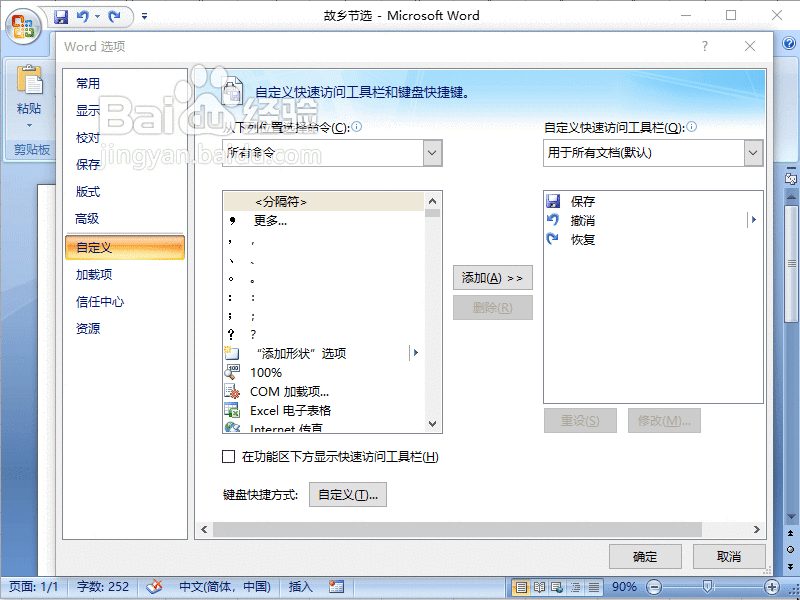Select <分隔符> in command list
Screen dimensions: 800x600
(323, 202)
